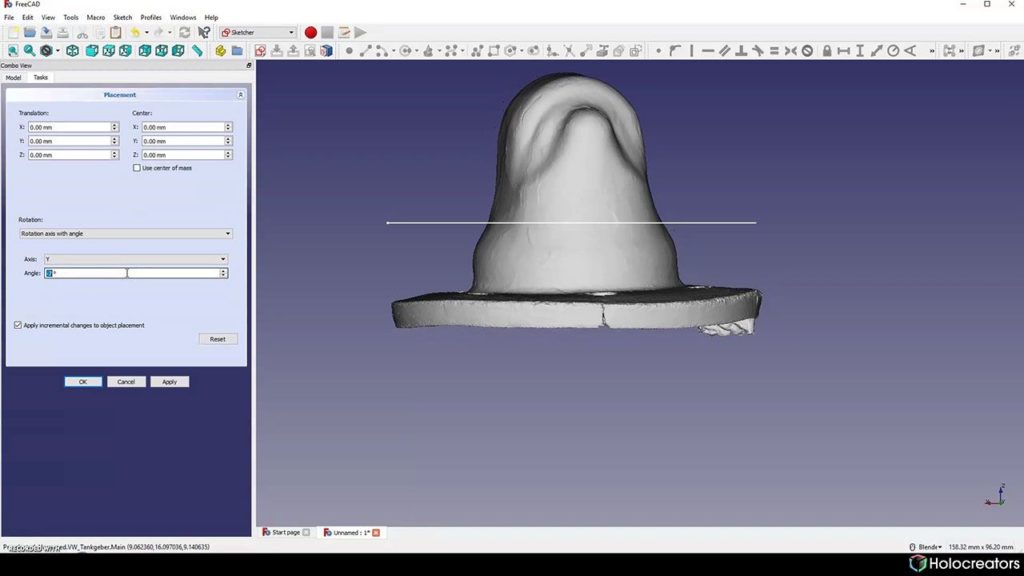Click the angle constraint icon
This screenshot has height=576, width=1024.
click(x=910, y=51)
